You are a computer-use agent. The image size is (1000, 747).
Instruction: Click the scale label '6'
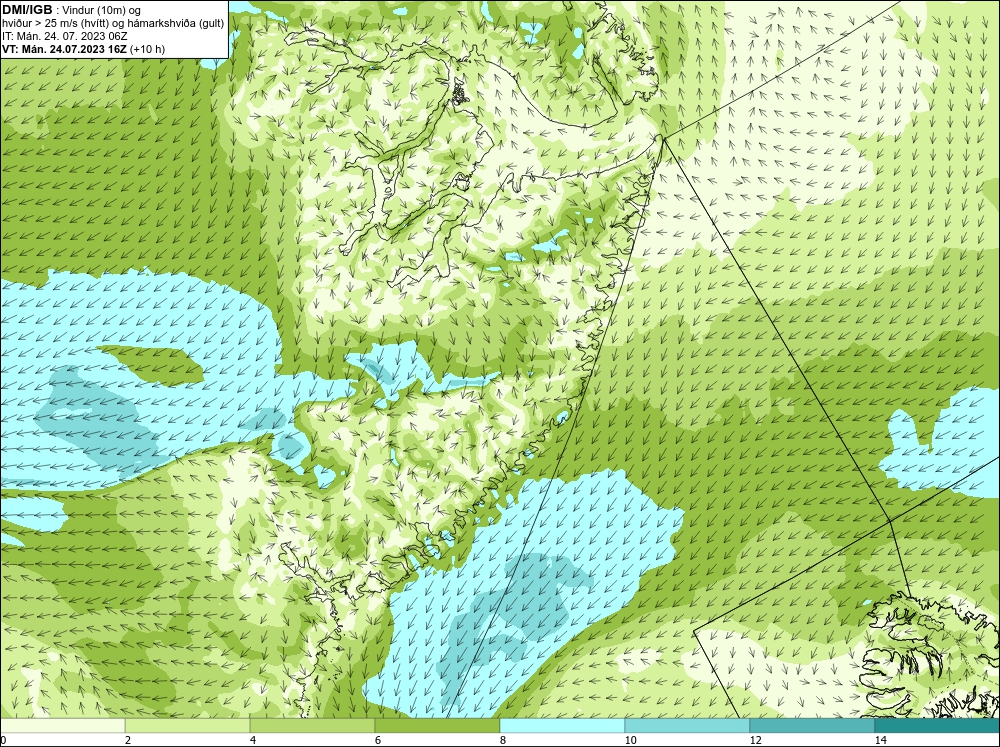[378, 740]
